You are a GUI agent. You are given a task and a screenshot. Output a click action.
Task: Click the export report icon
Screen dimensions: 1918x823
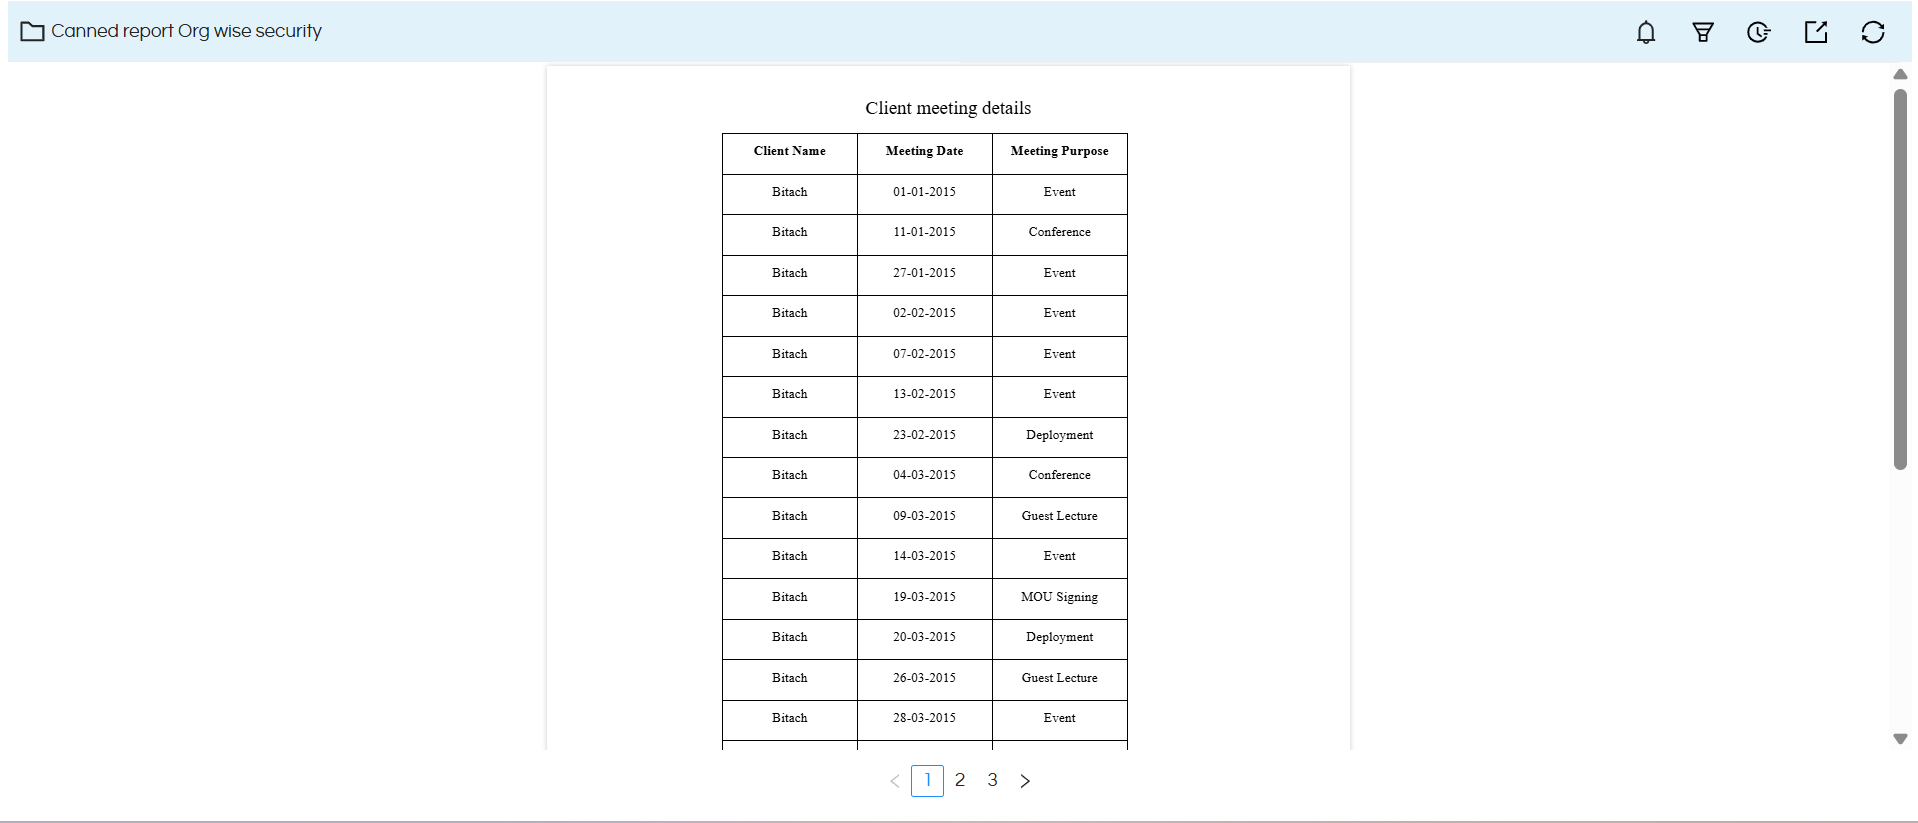pos(1815,32)
